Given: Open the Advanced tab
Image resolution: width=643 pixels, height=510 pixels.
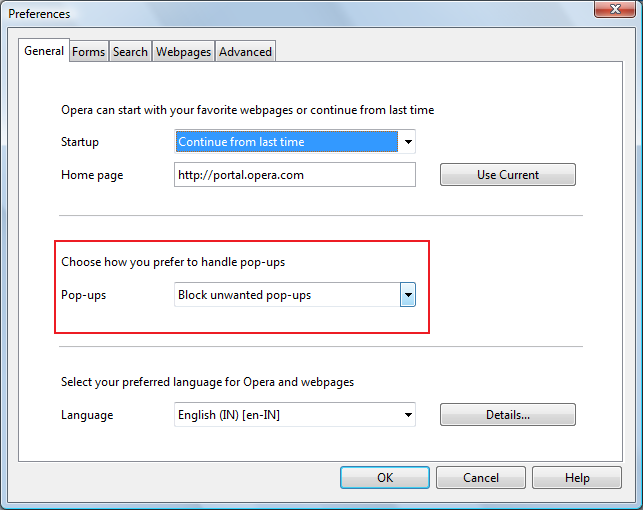Looking at the screenshot, I should coord(245,52).
